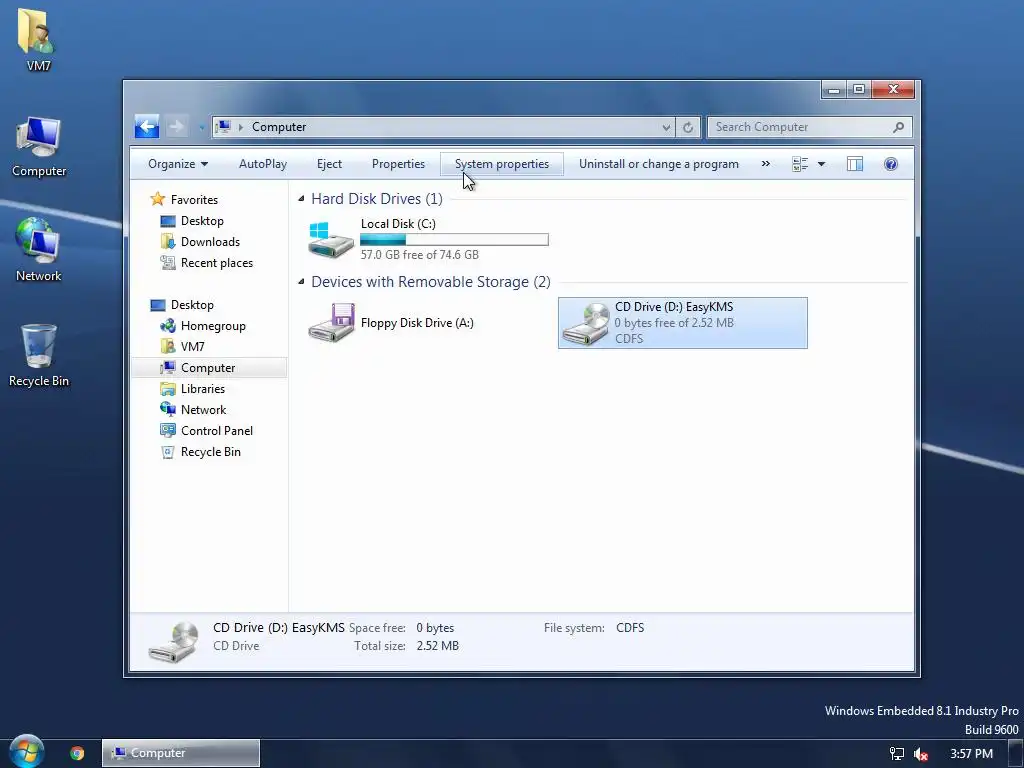Open Downloads in the navigation pane
Viewport: 1024px width, 768px height.
point(210,242)
